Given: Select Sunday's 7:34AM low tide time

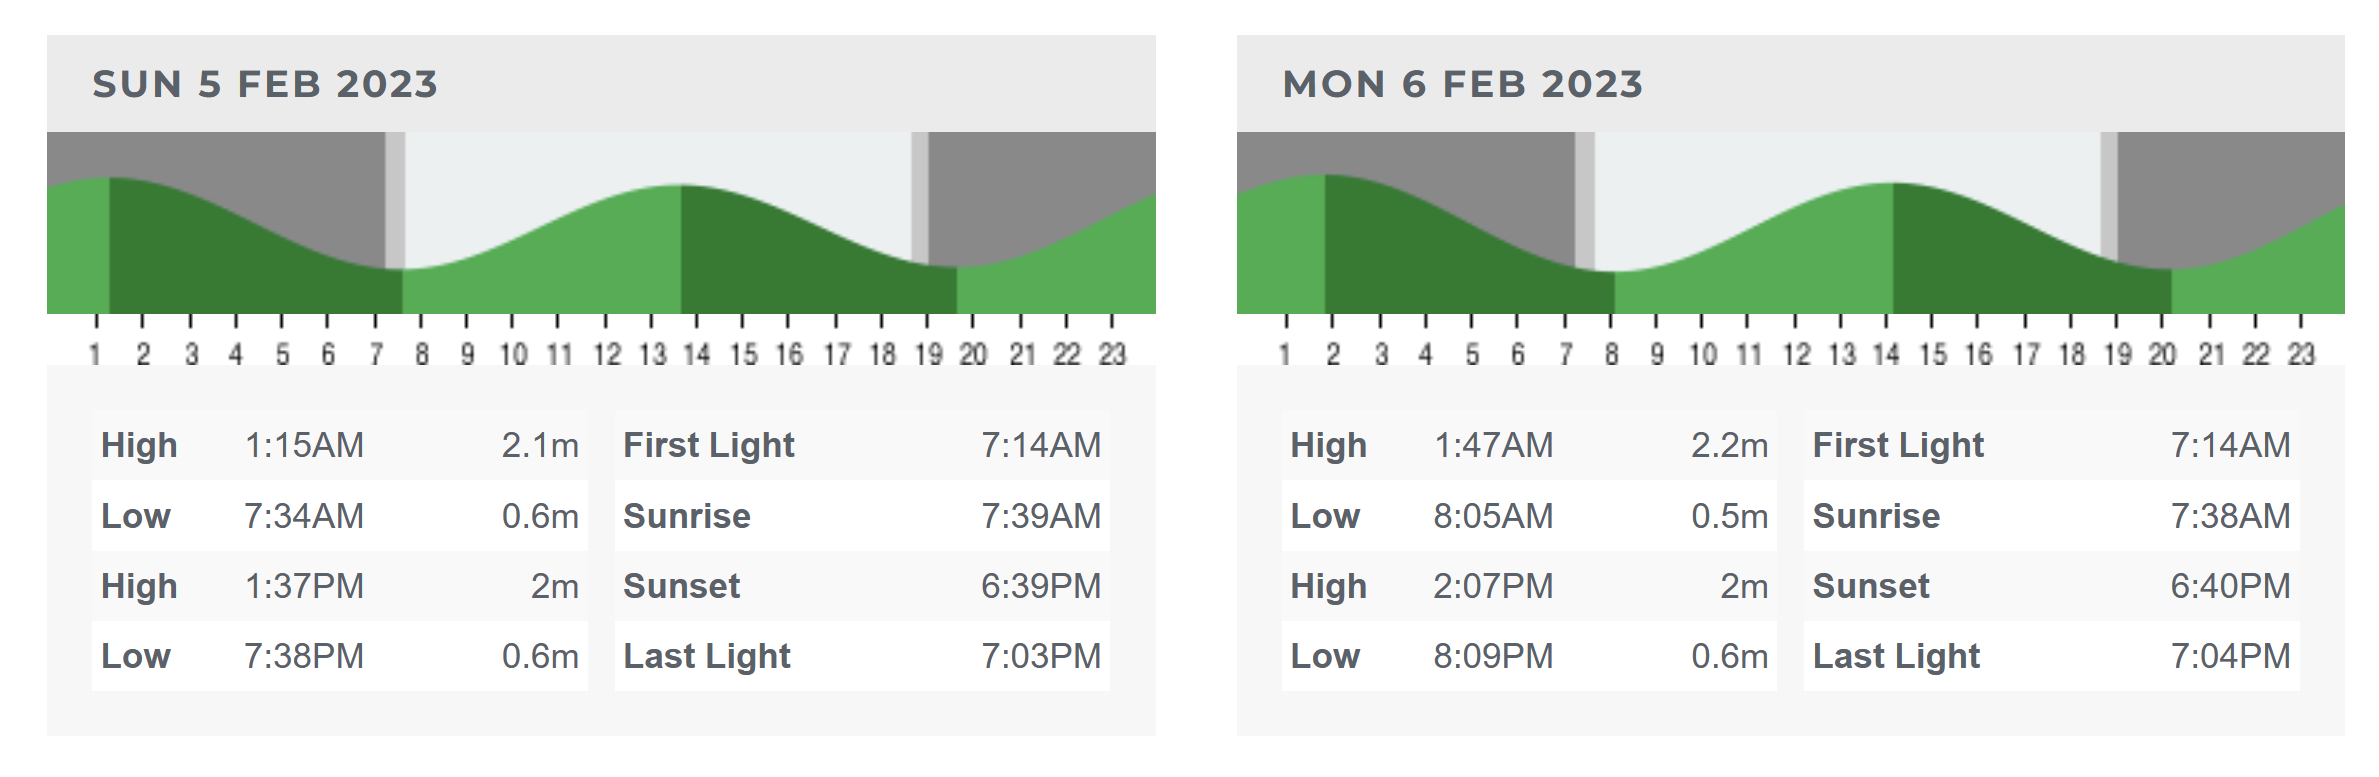Looking at the screenshot, I should tap(304, 516).
